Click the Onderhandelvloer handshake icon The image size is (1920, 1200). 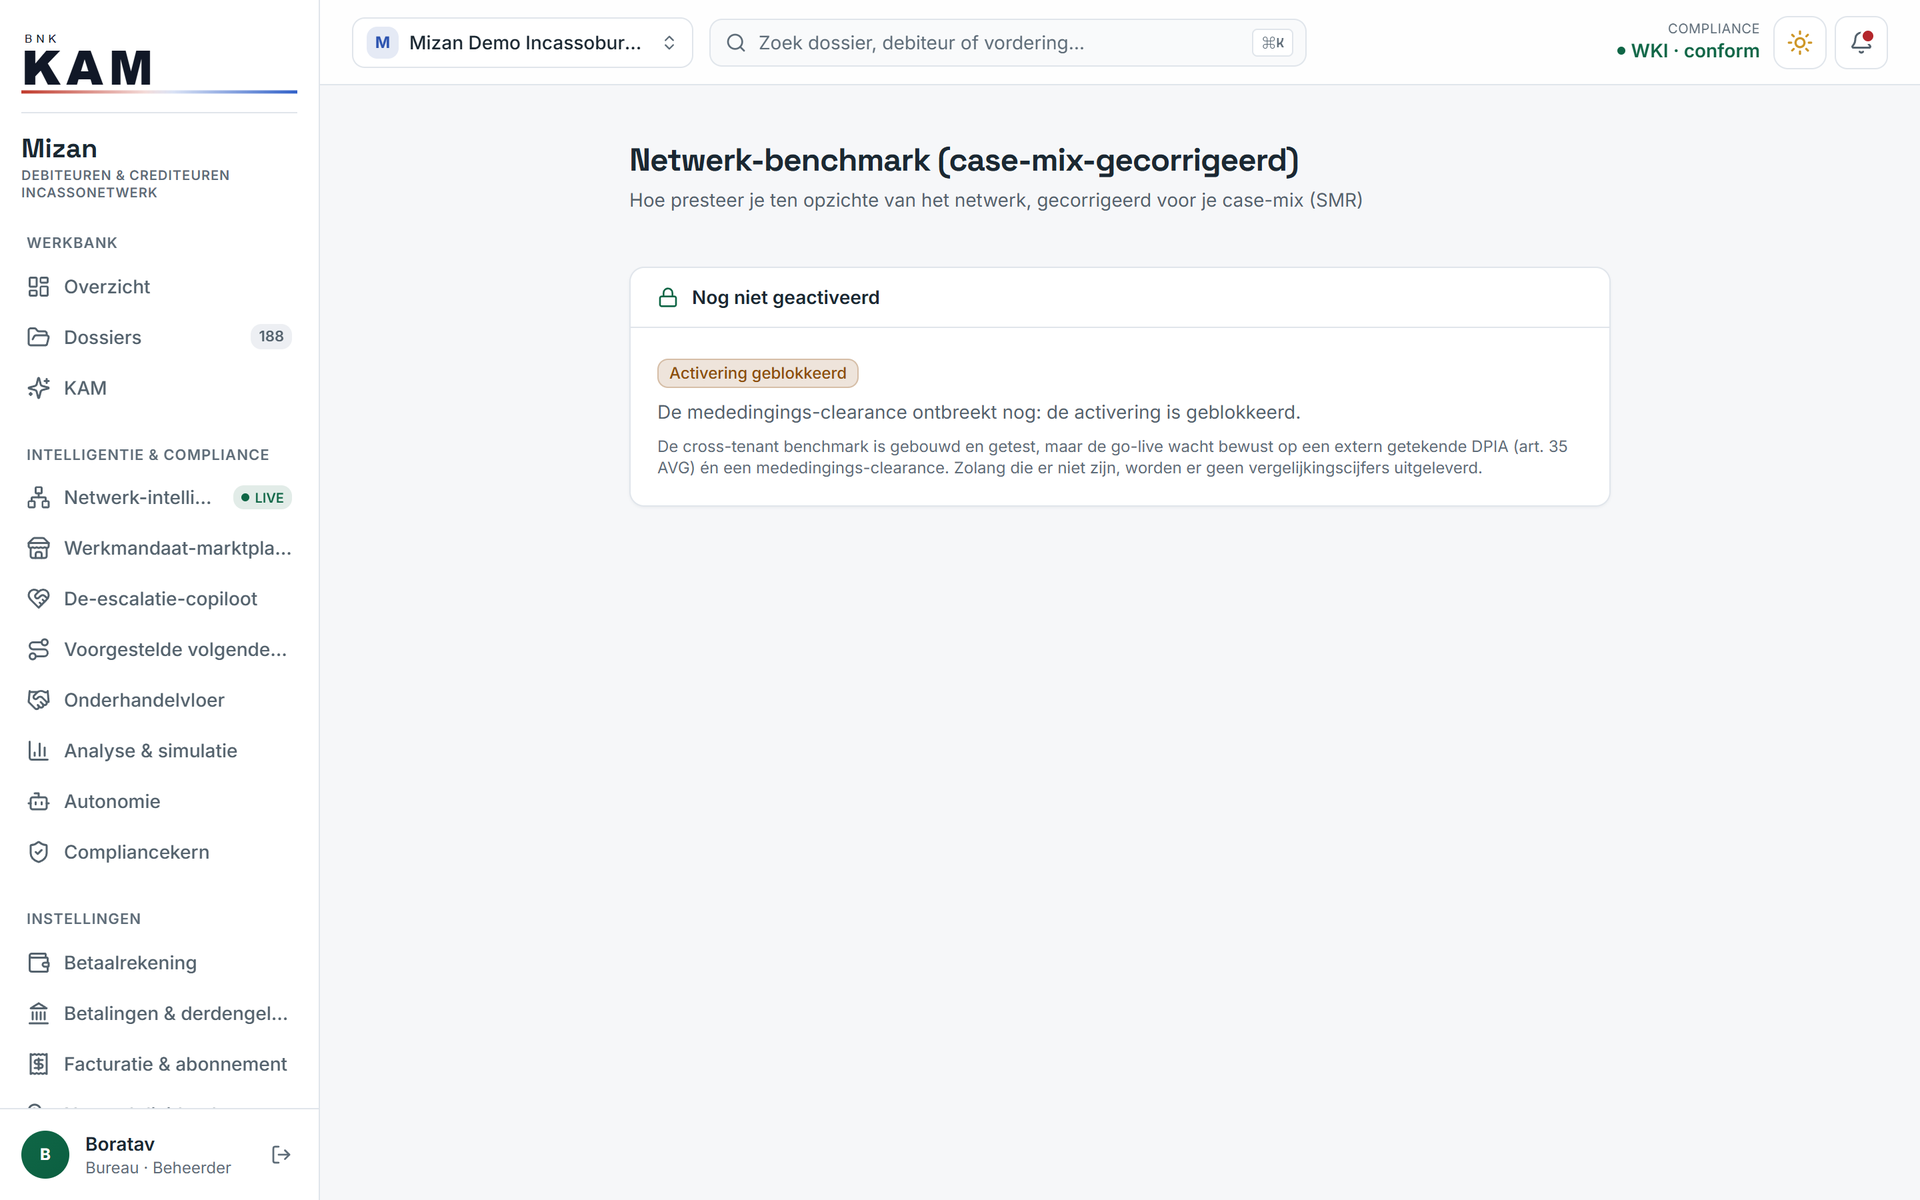point(38,700)
